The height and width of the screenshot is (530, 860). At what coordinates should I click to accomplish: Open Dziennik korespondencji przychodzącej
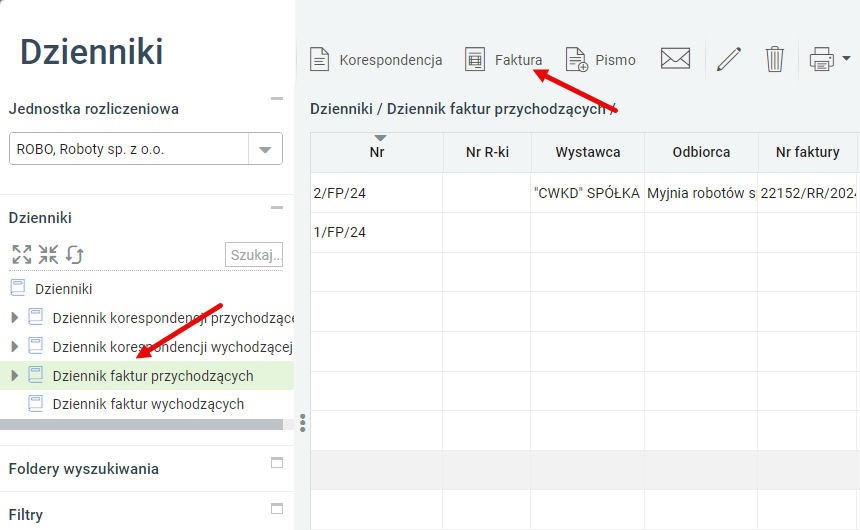pyautogui.click(x=173, y=318)
